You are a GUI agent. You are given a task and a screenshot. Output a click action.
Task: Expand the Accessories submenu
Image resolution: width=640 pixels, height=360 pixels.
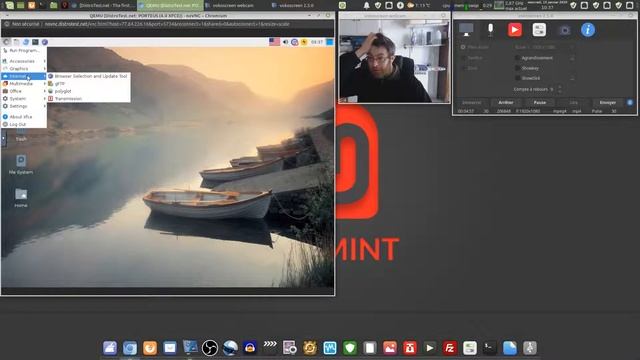[x=24, y=61]
